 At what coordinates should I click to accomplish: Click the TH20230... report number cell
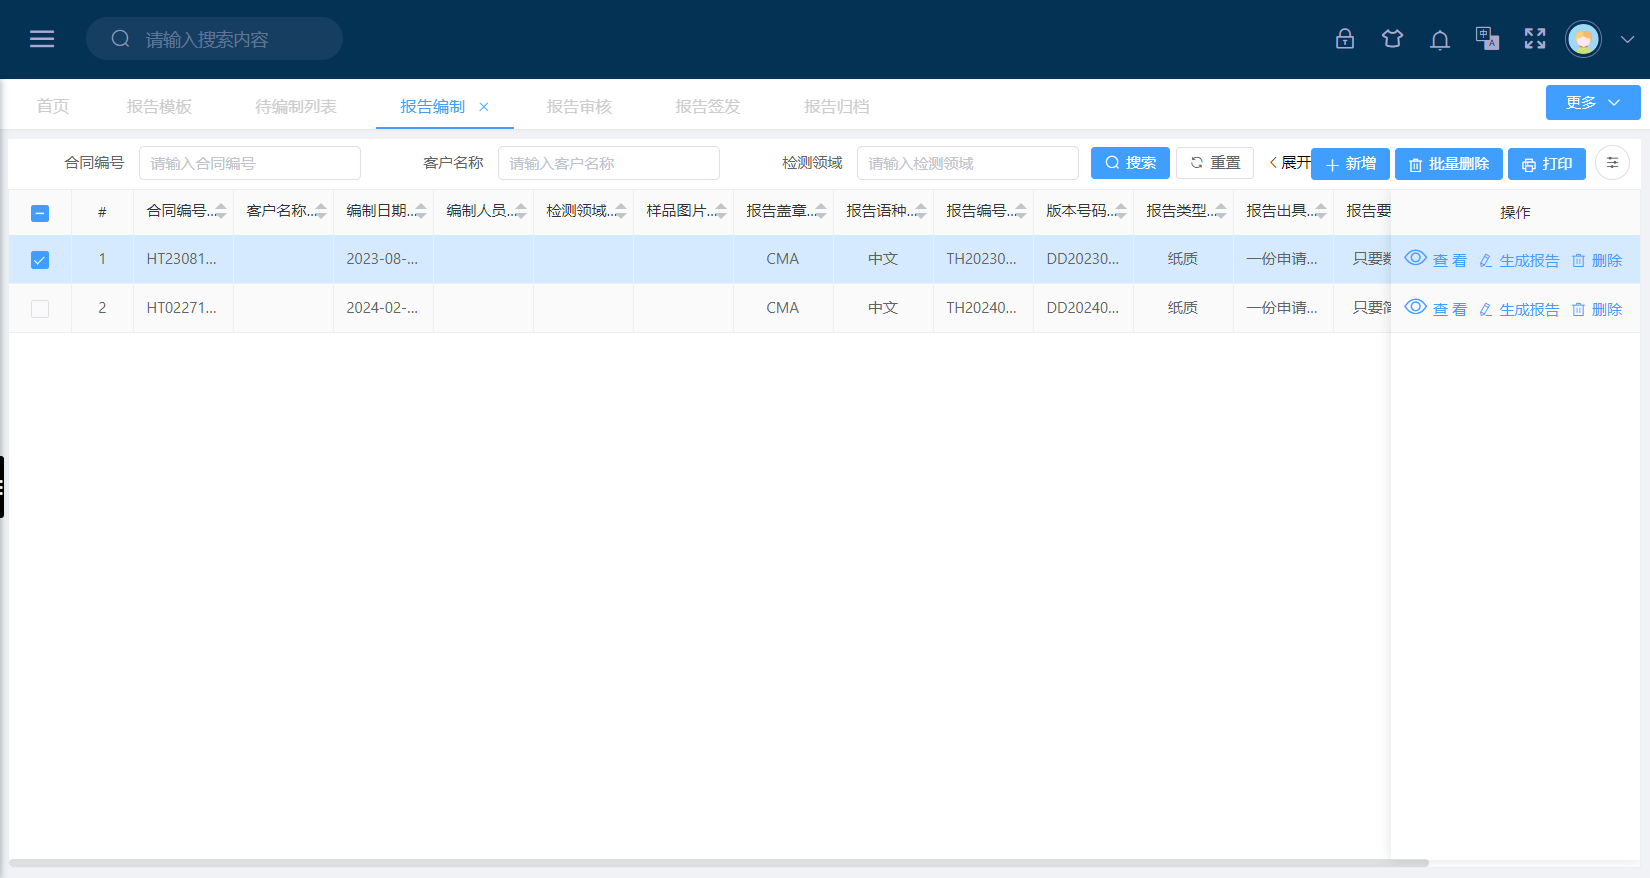coord(982,259)
